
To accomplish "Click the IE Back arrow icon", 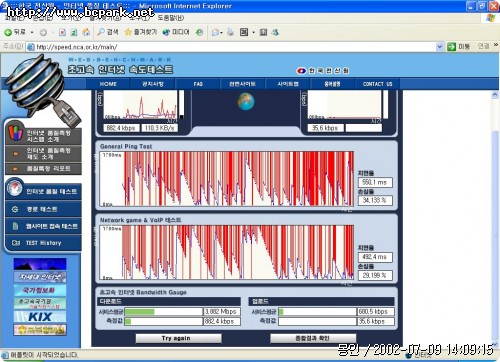I will point(8,32).
